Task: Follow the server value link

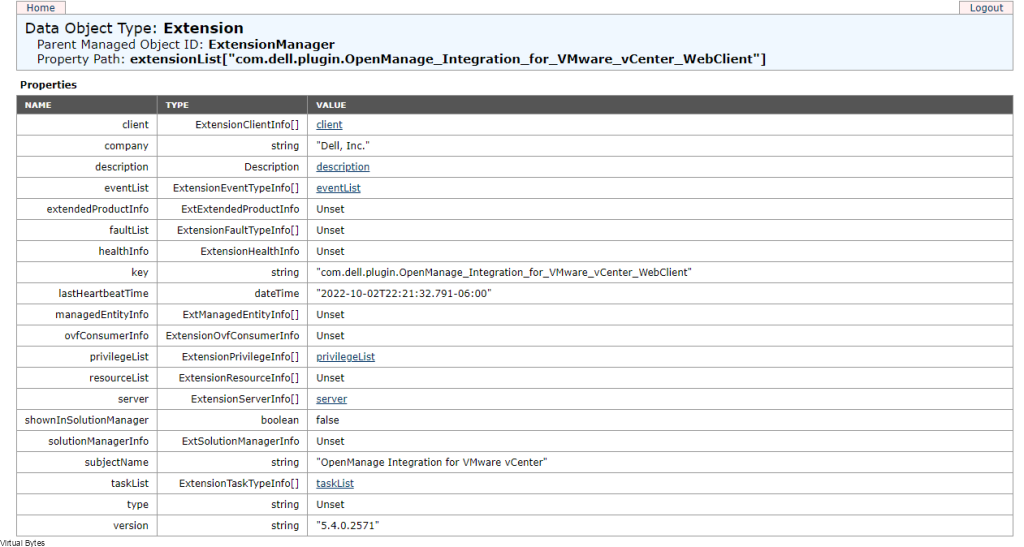Action: [332, 399]
